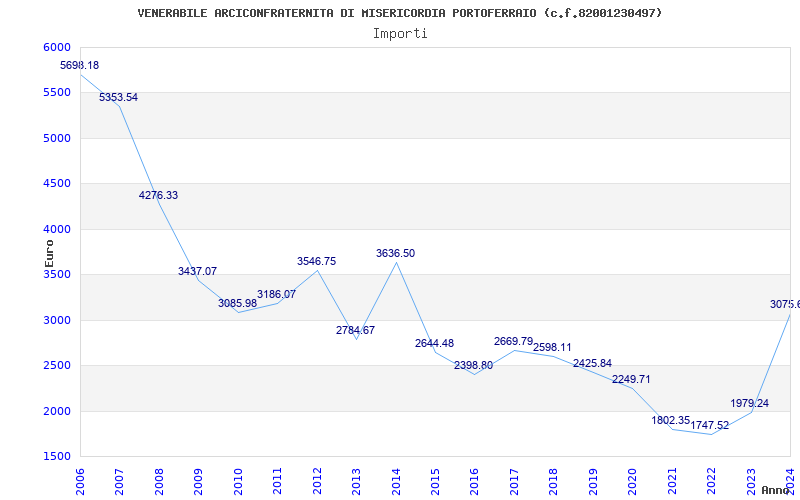Click the 3000 y-axis tick
Screen dimensions: 800x500
[x=57, y=320]
